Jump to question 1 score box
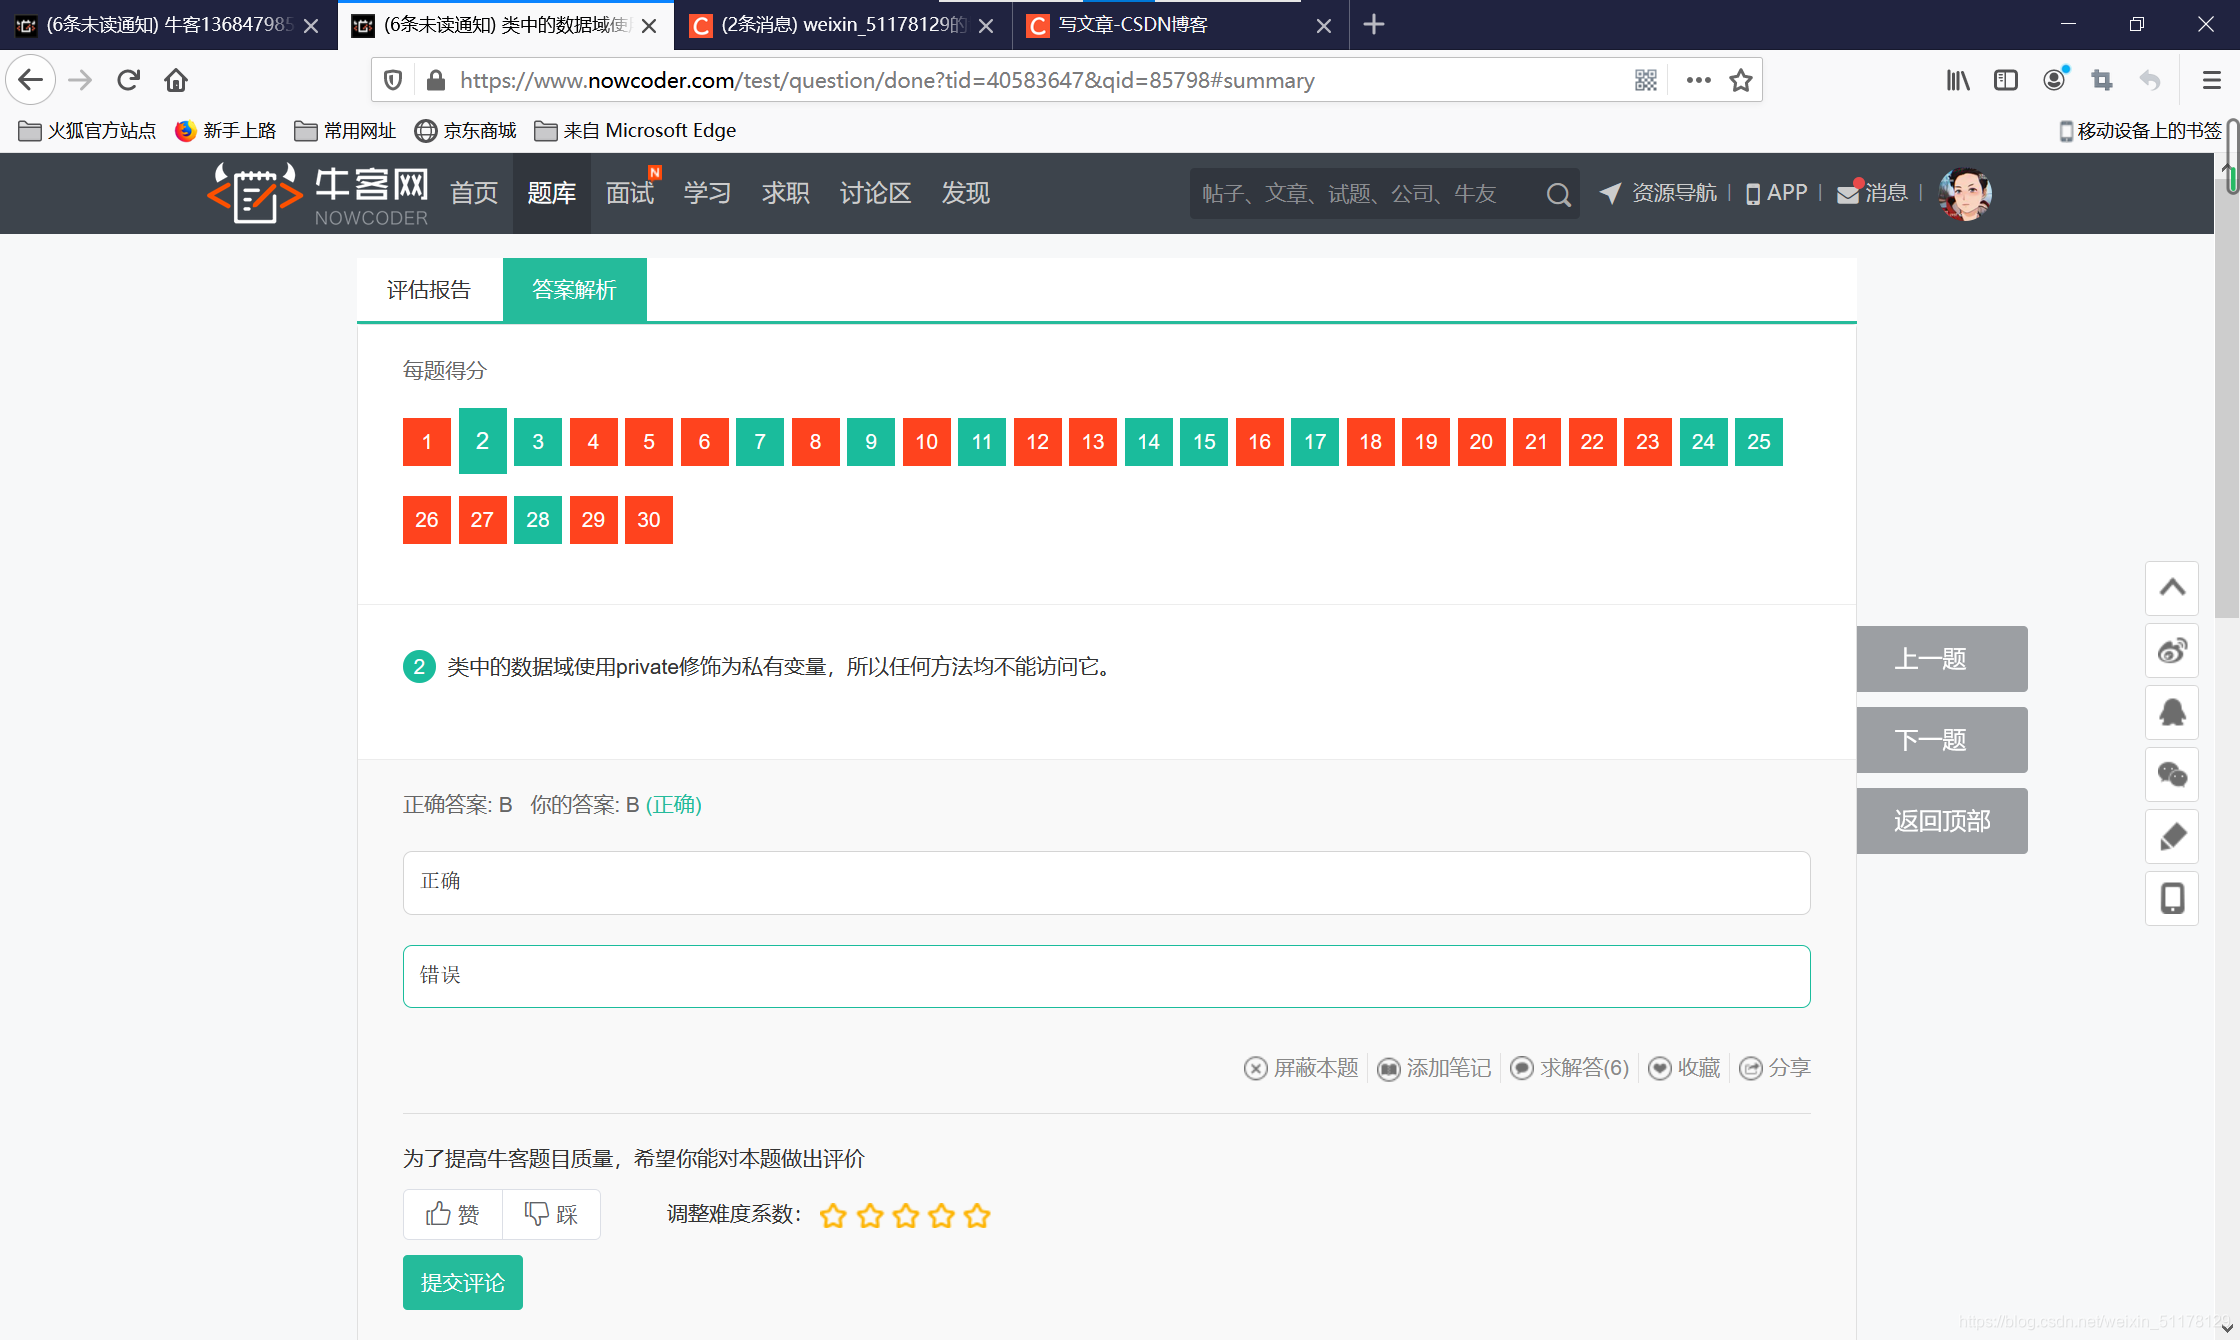 pyautogui.click(x=427, y=442)
